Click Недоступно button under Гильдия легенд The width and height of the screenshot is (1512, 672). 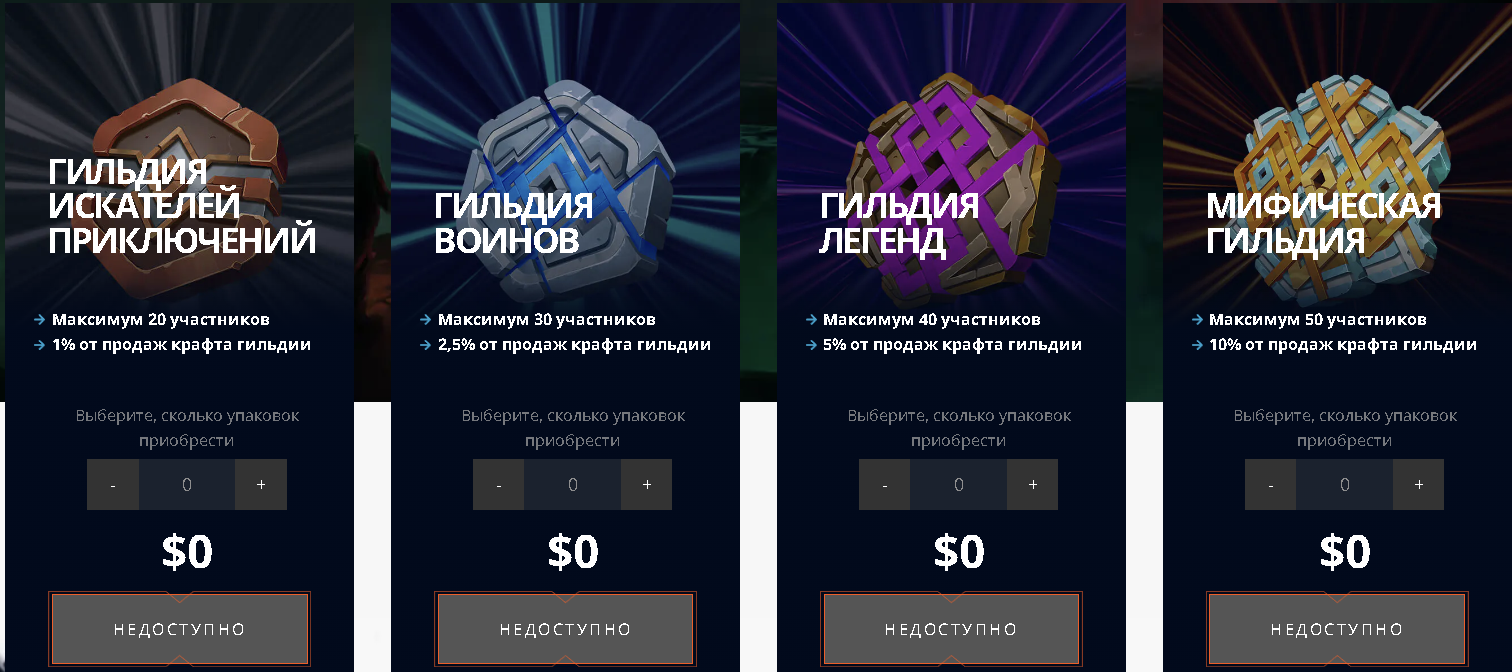point(951,629)
